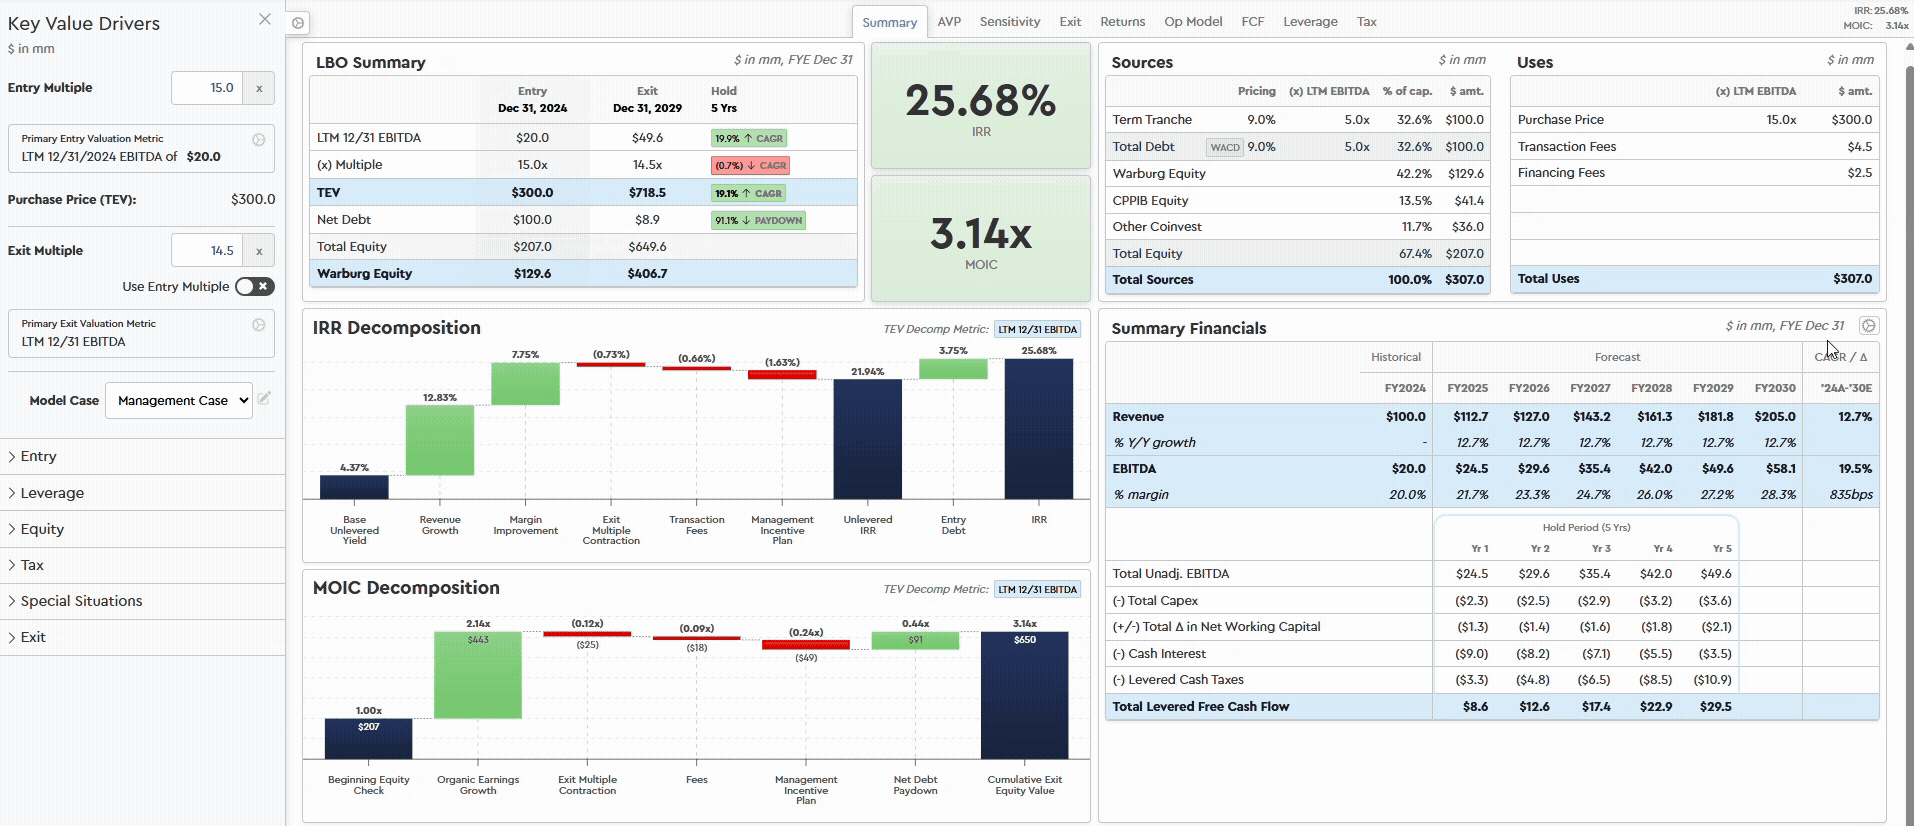Close the Key Value Drivers panel

tap(265, 19)
